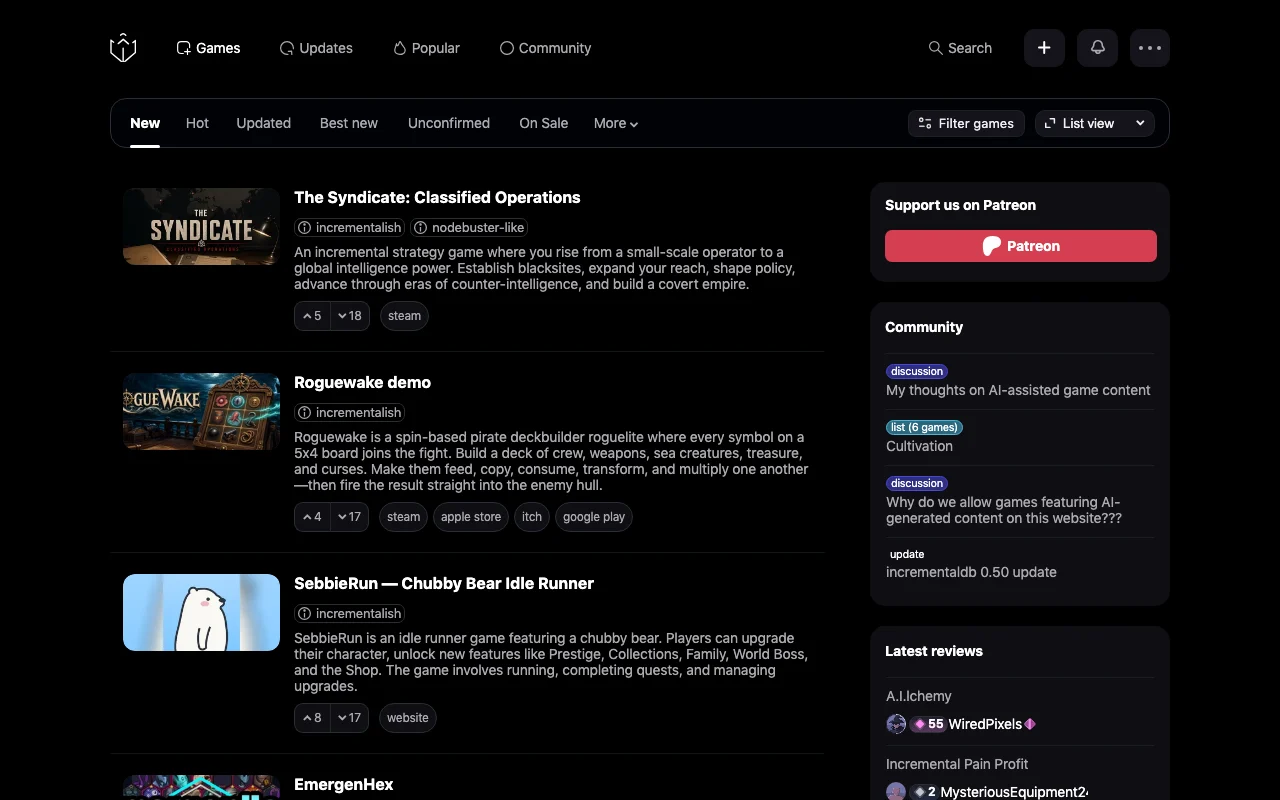This screenshot has height=800, width=1280.
Task: Click the nodebuster-like tag
Action: click(x=469, y=228)
